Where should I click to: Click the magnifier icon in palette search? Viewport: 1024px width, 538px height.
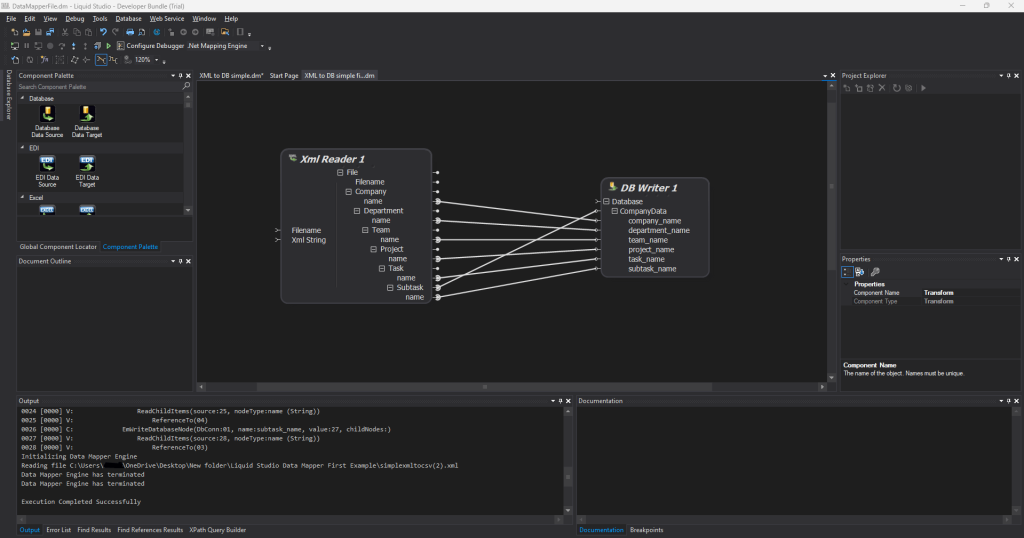(x=186, y=87)
